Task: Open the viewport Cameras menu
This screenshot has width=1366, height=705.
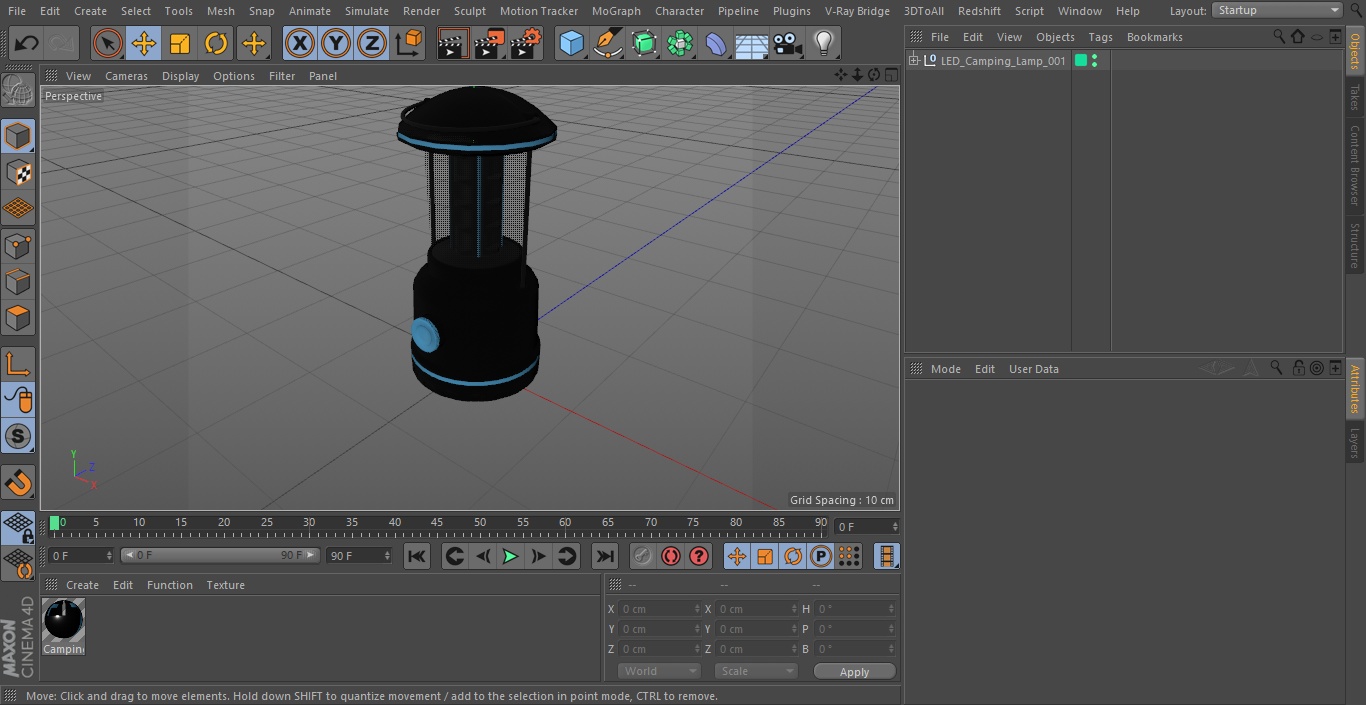Action: pos(126,76)
